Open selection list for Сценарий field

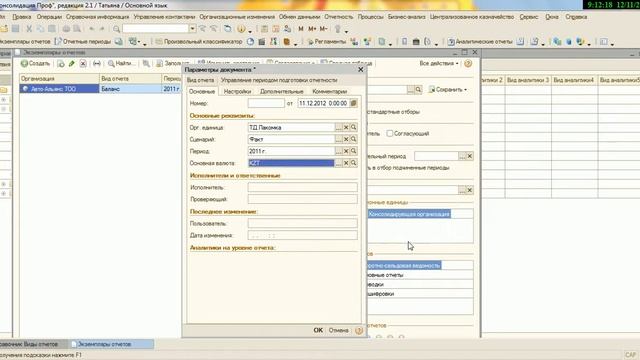tap(338, 139)
